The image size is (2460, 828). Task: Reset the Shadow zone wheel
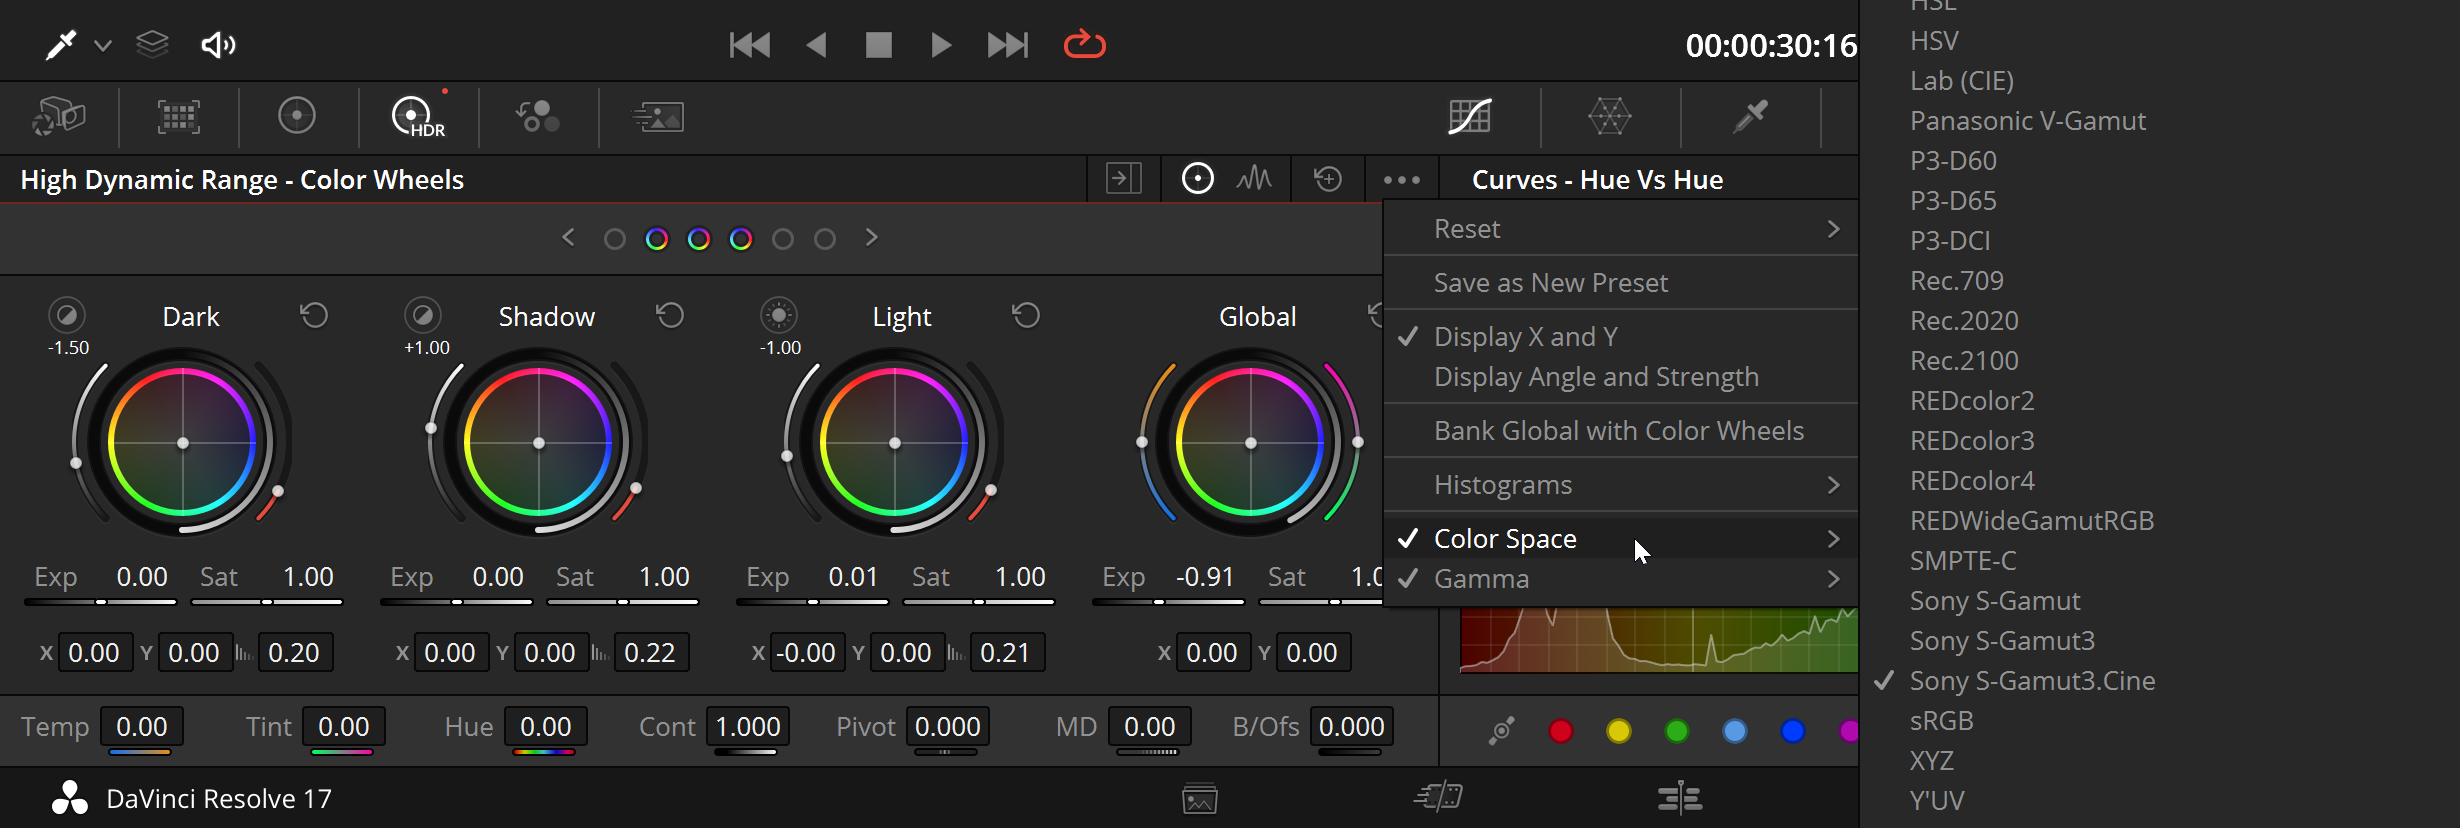pyautogui.click(x=670, y=316)
